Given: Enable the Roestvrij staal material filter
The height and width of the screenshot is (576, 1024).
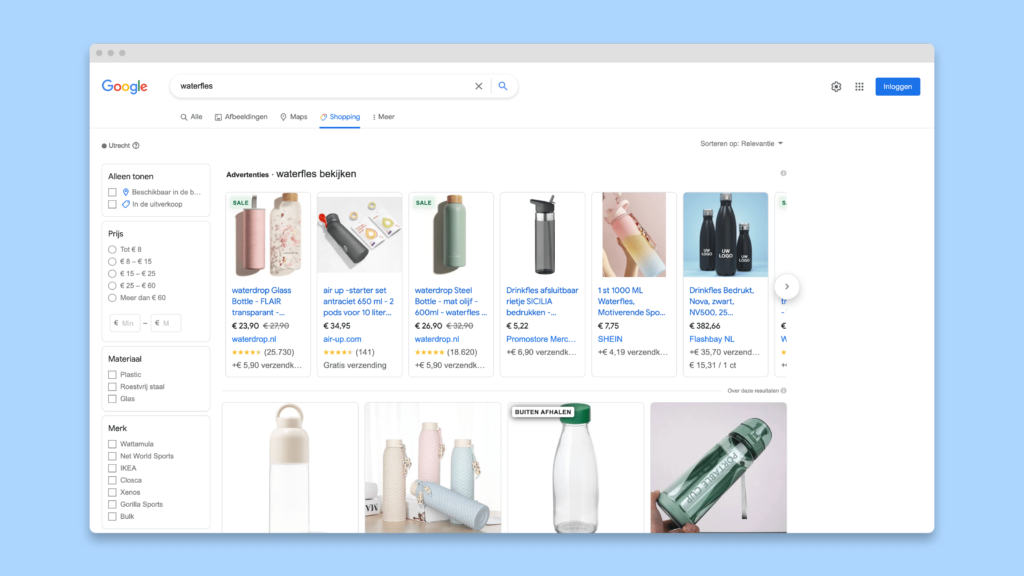Looking at the screenshot, I should [112, 387].
